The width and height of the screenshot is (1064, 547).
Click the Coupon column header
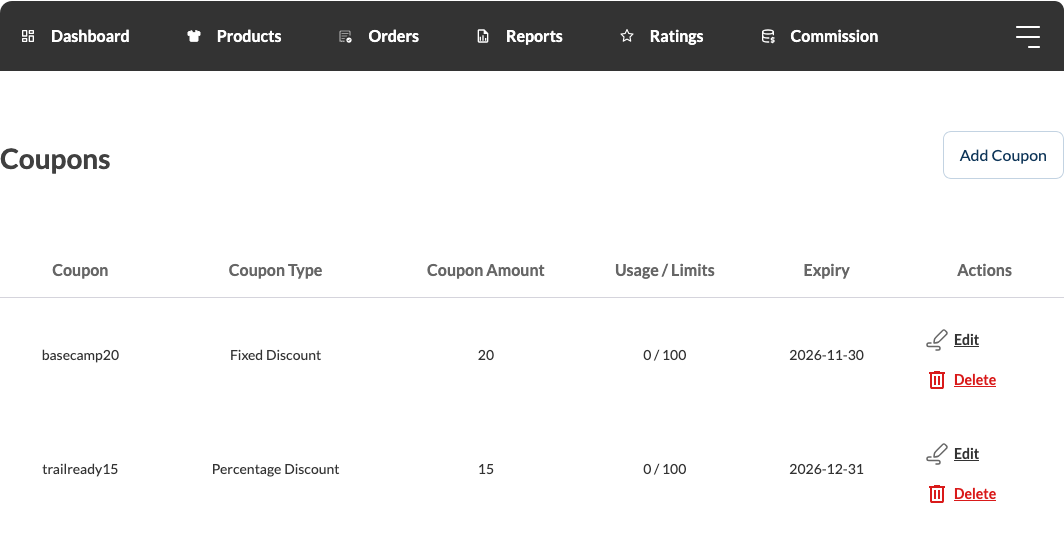click(x=80, y=270)
